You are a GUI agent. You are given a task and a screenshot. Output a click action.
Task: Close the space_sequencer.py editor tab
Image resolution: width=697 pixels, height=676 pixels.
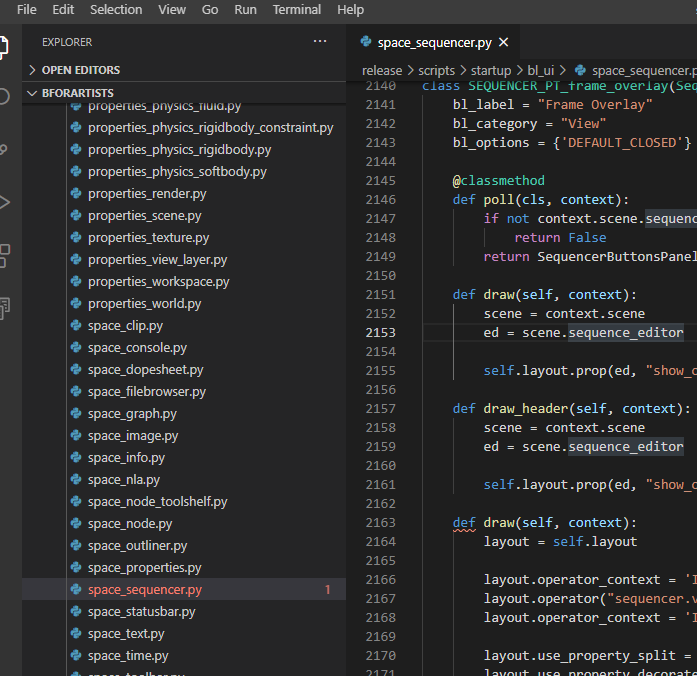[x=504, y=42]
